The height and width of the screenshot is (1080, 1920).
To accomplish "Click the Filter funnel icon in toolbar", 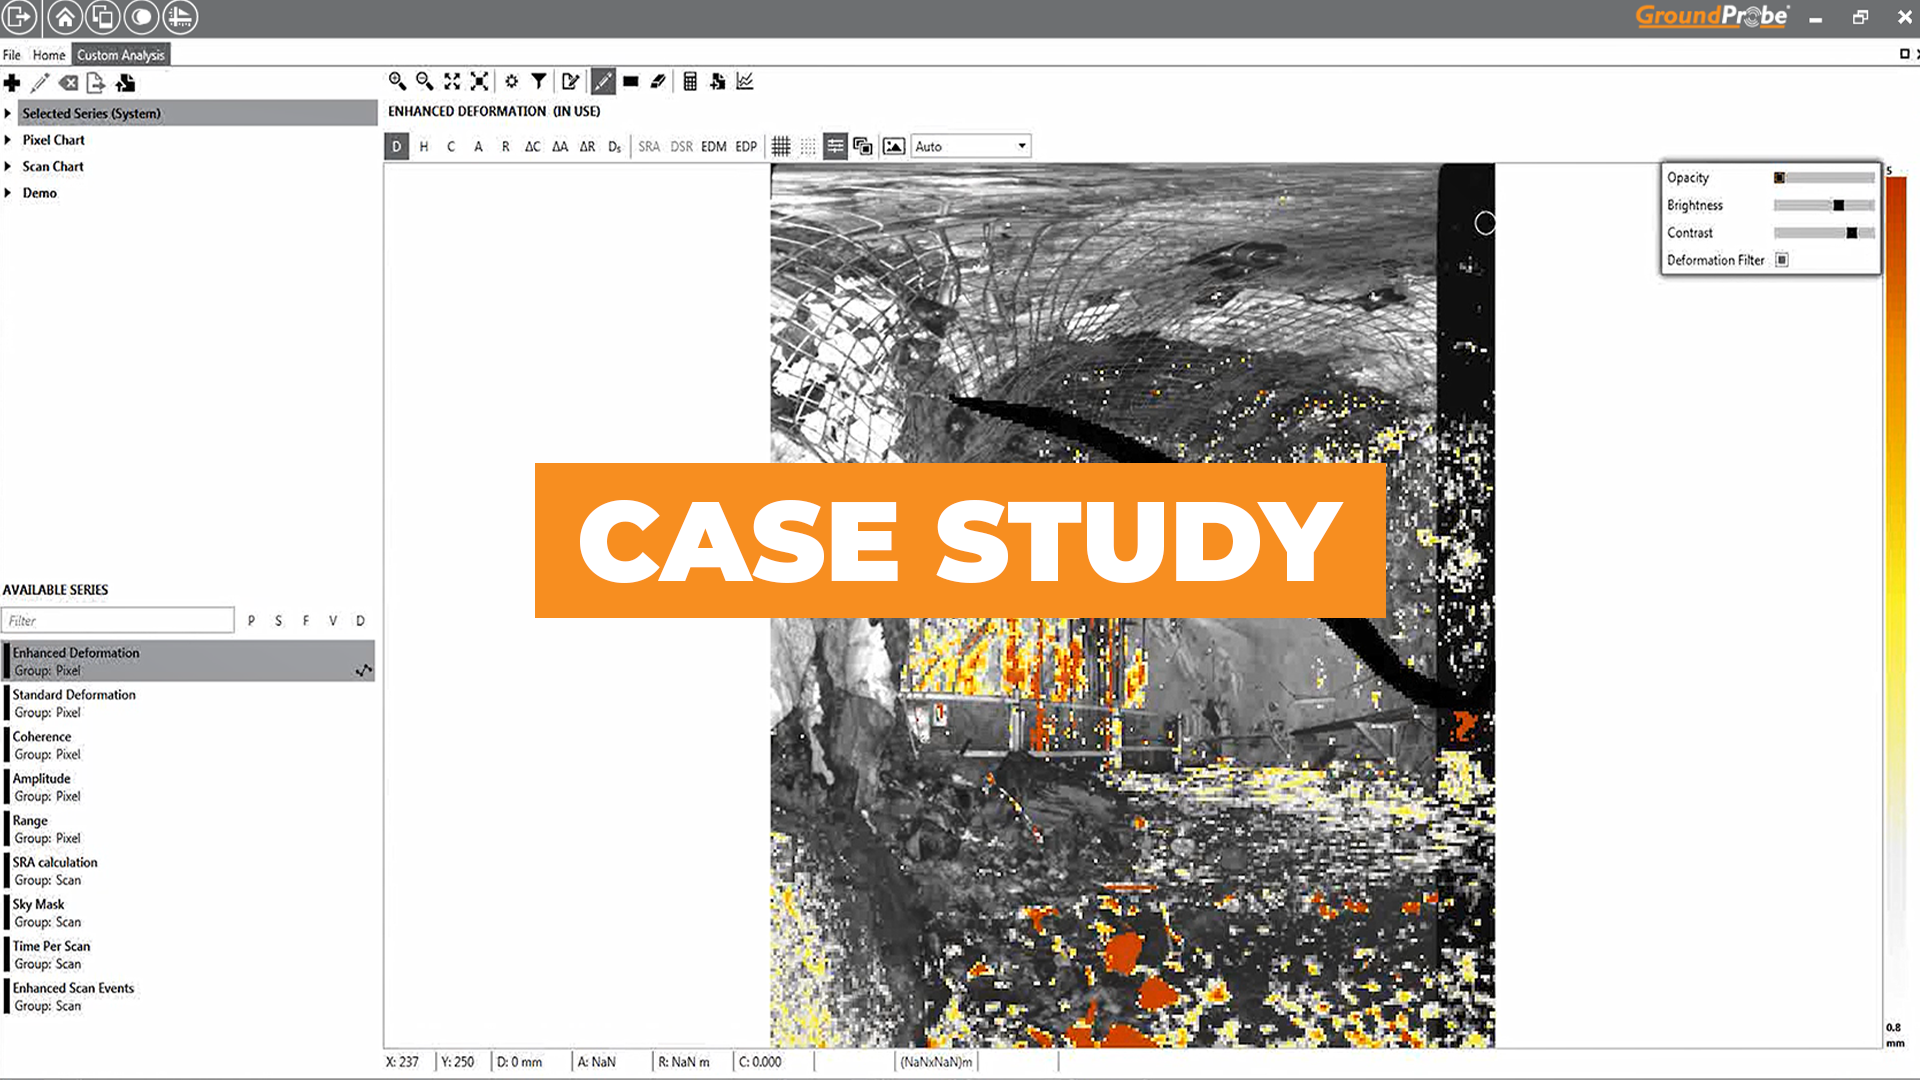I will coord(539,81).
